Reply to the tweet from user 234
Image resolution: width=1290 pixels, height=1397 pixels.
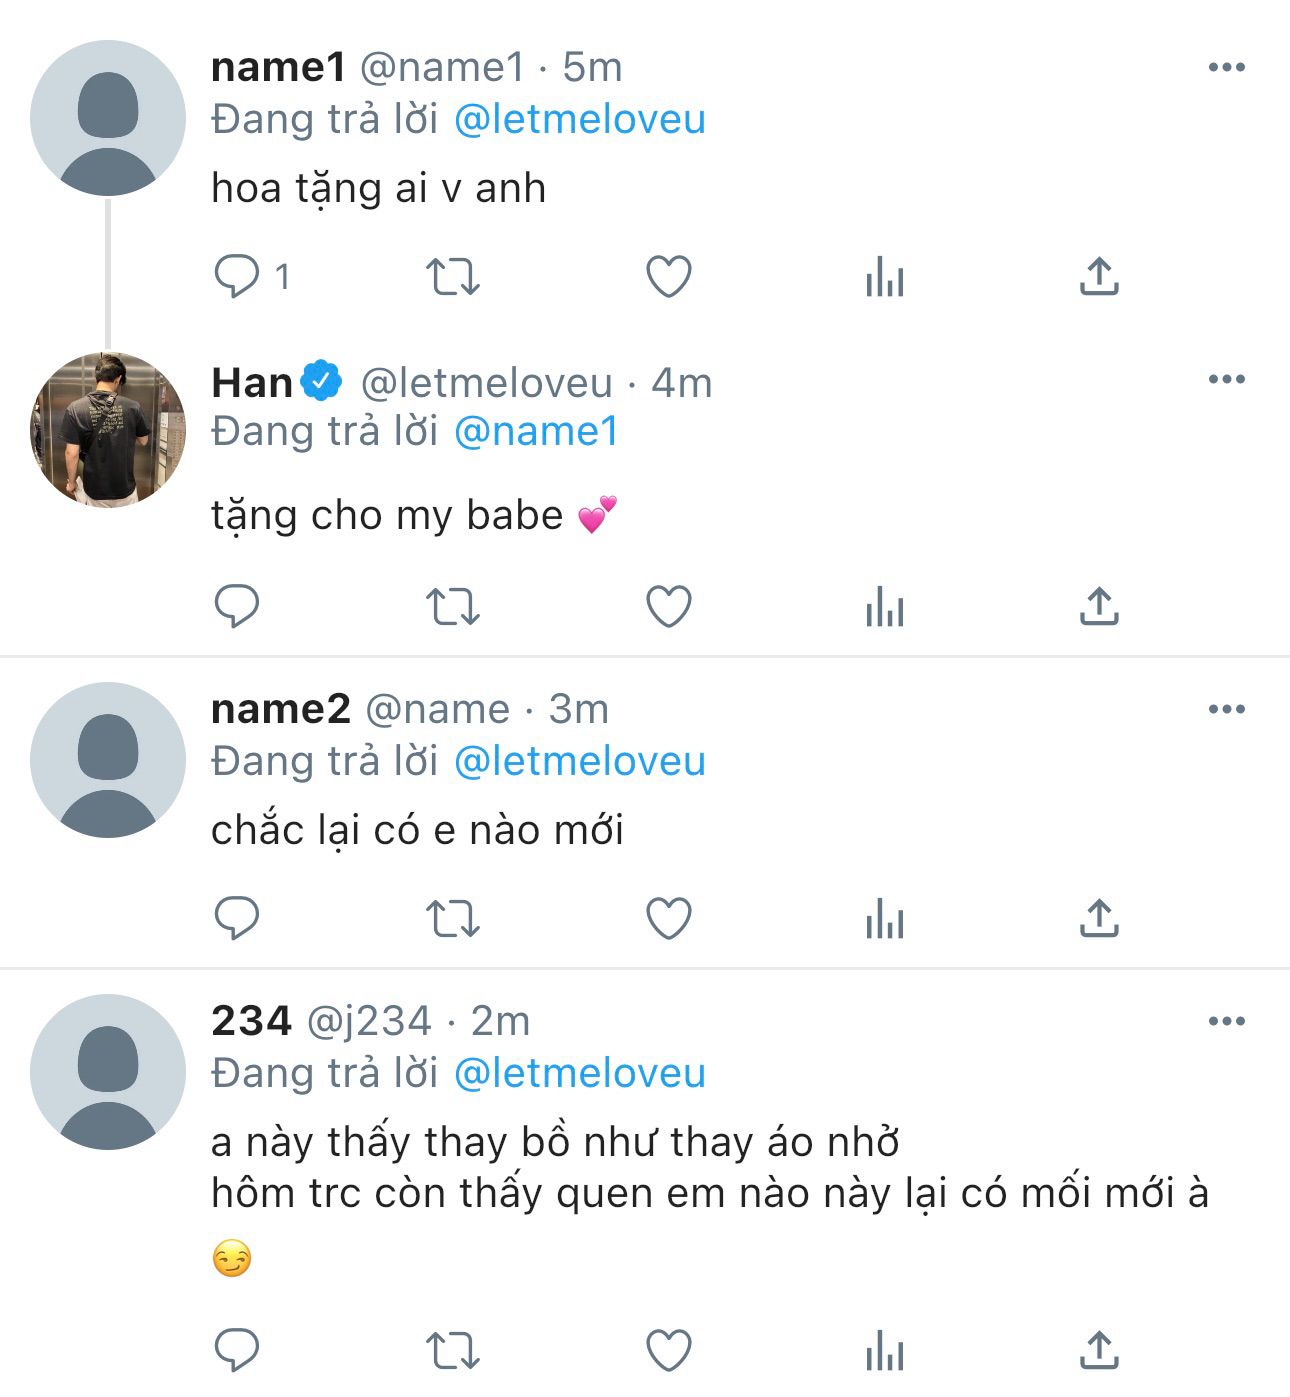[x=238, y=1350]
